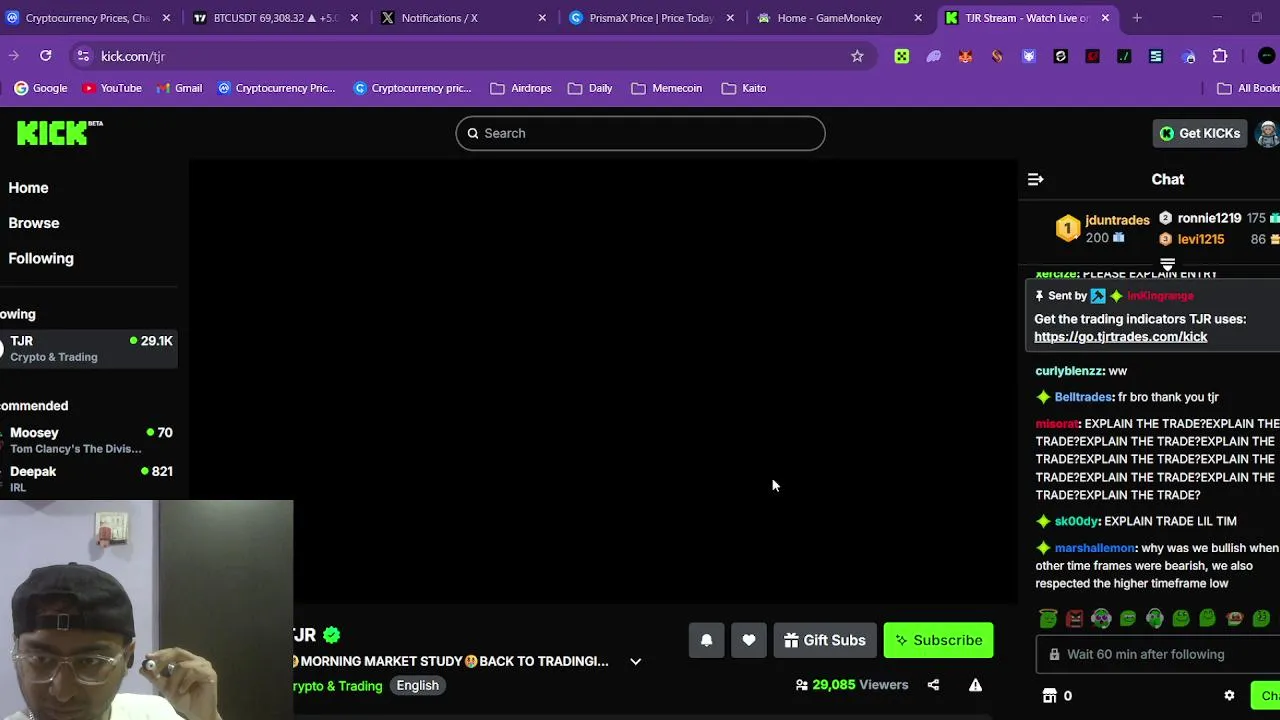Open the chat shop icon

[x=1049, y=696]
